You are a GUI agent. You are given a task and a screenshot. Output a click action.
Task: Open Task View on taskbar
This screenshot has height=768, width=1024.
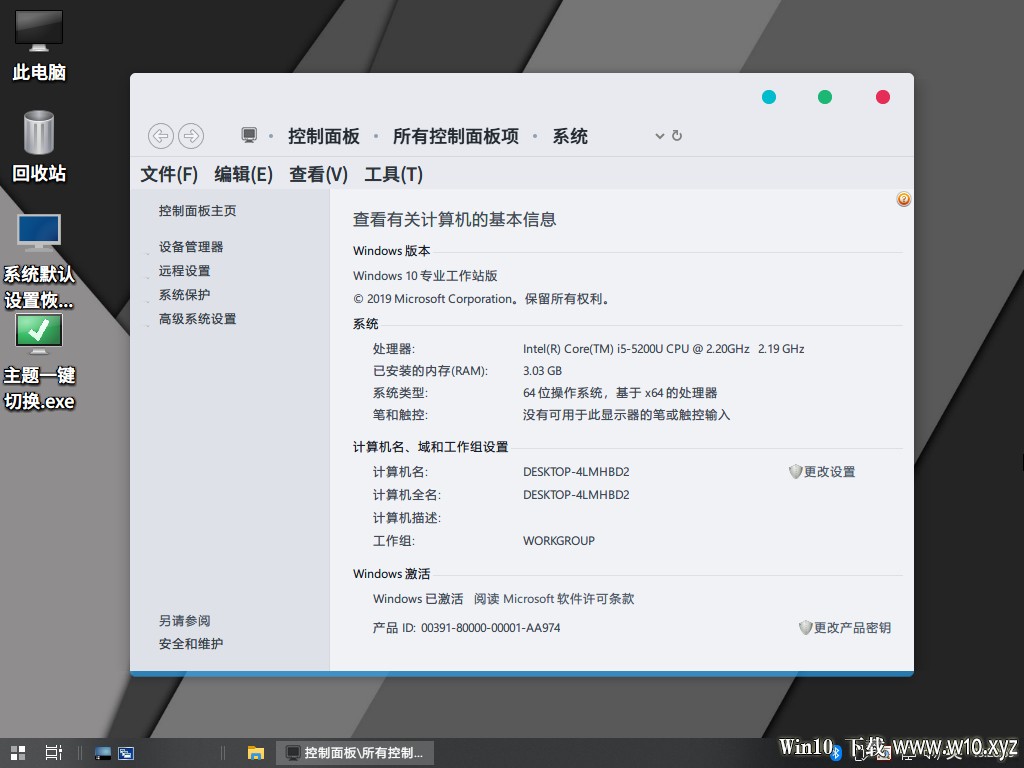pyautogui.click(x=54, y=753)
